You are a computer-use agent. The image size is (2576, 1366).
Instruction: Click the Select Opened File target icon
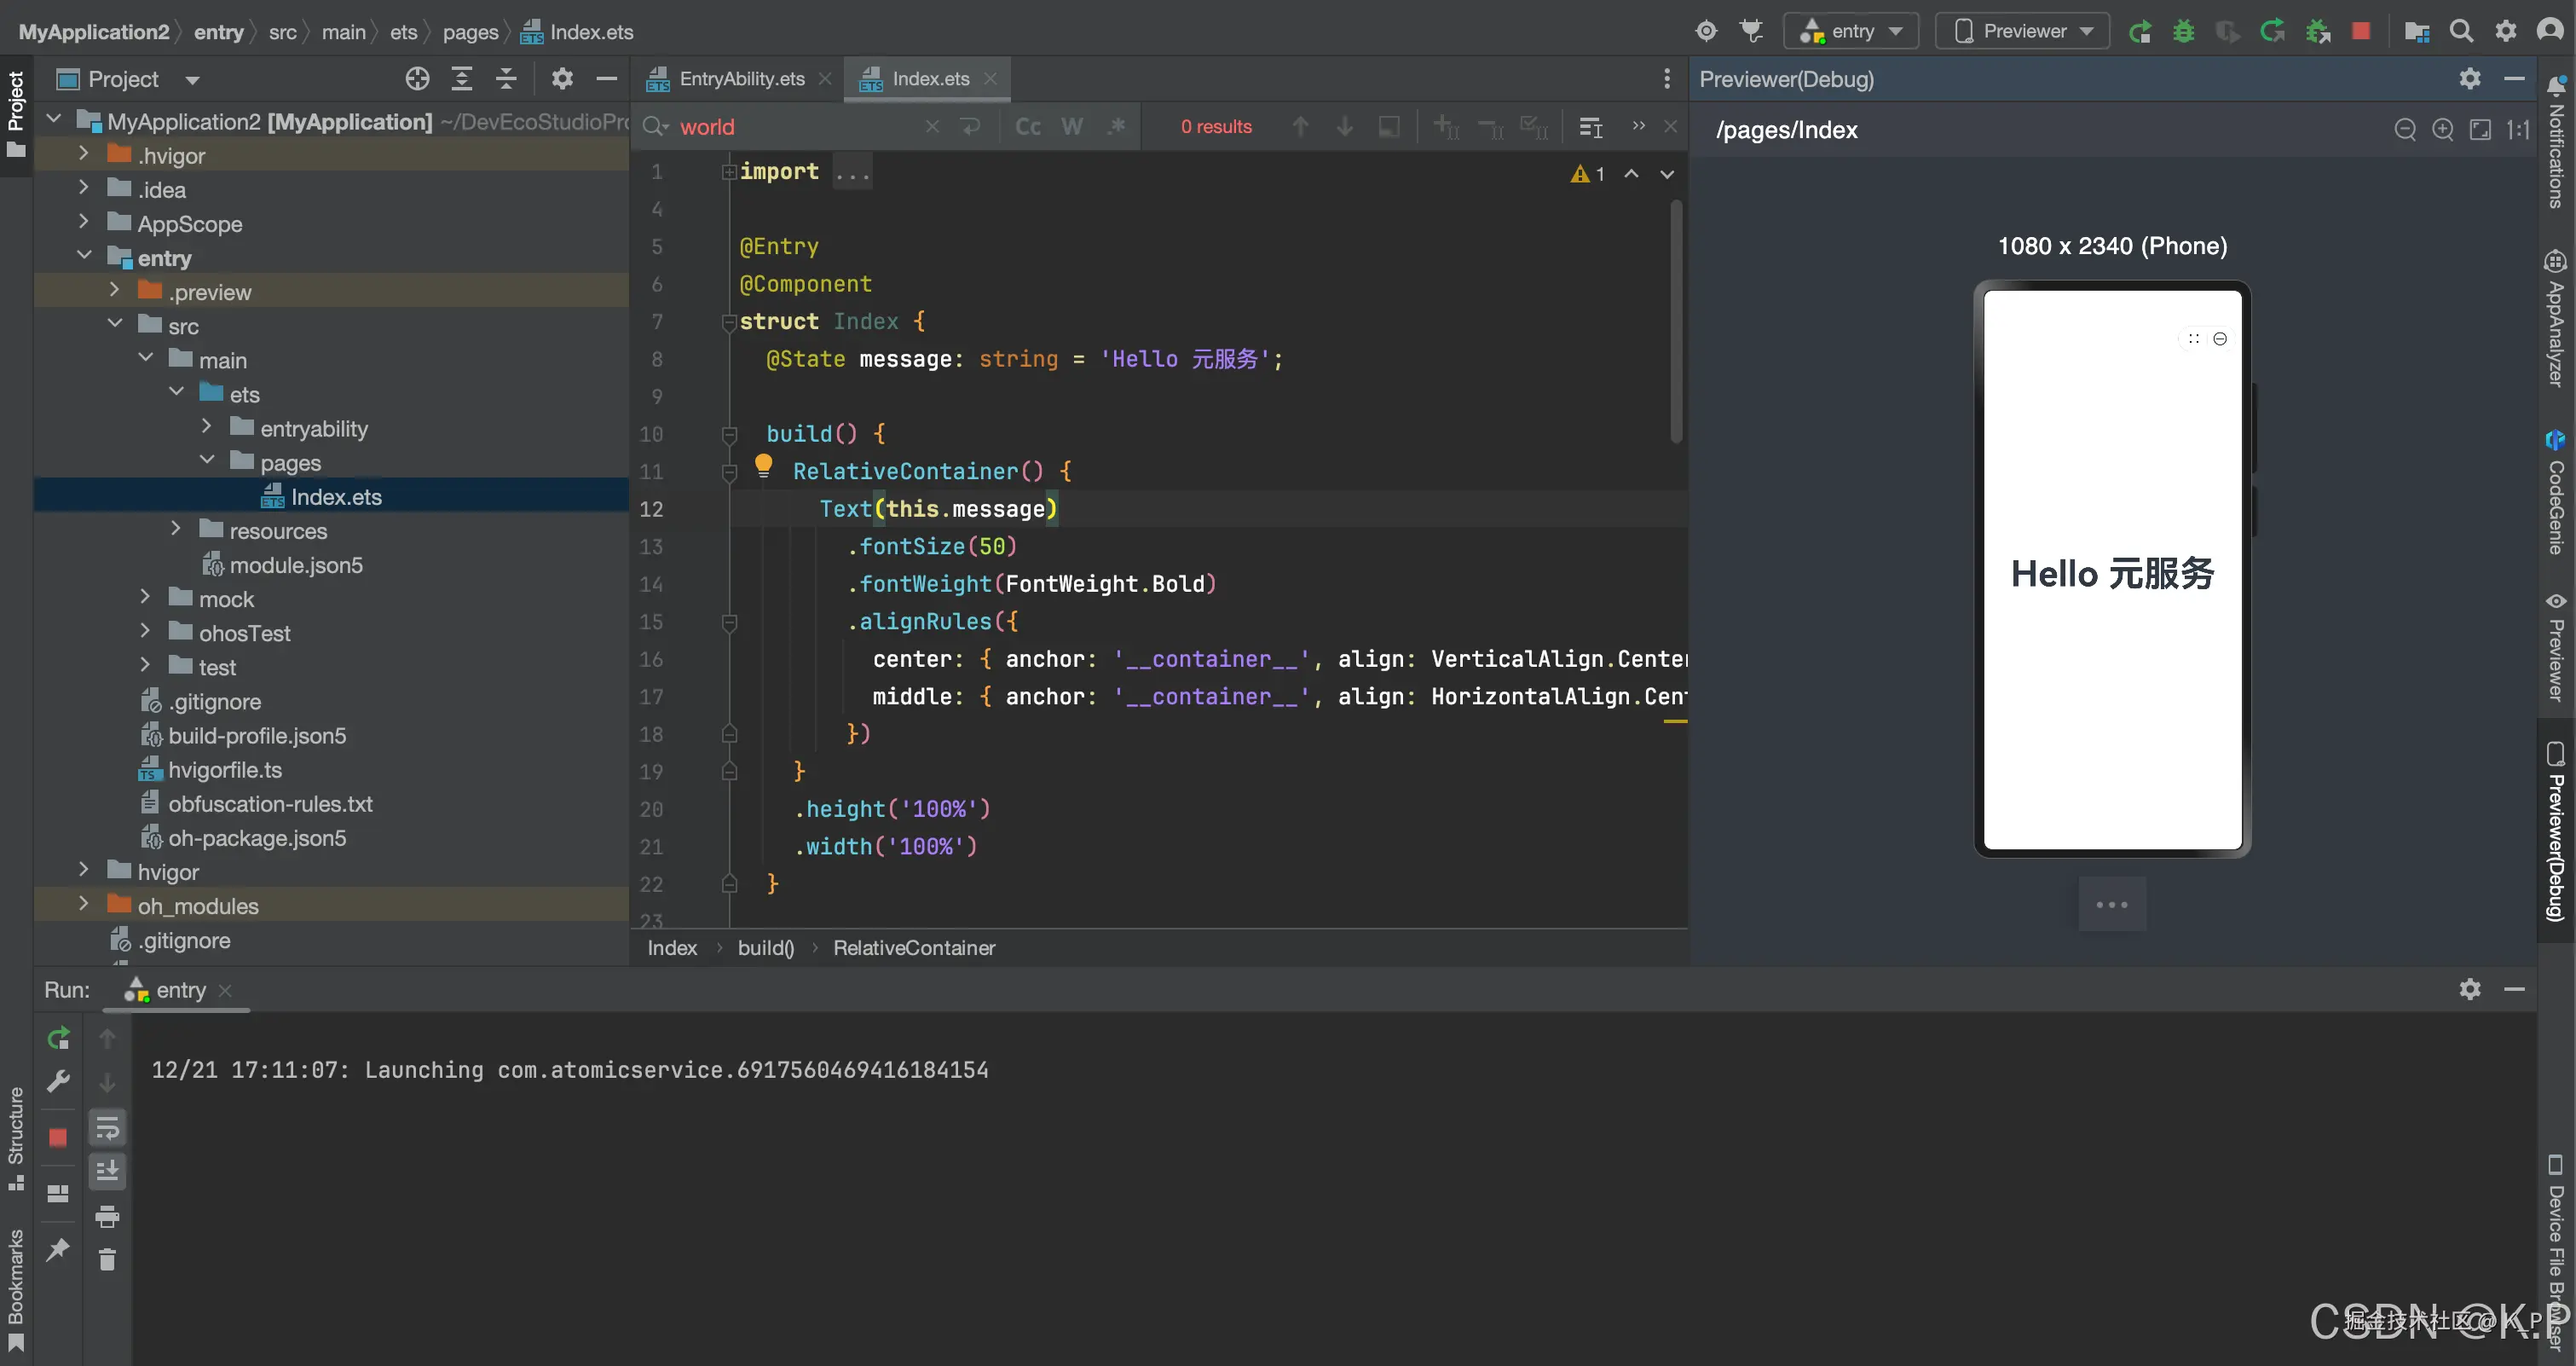tap(417, 79)
